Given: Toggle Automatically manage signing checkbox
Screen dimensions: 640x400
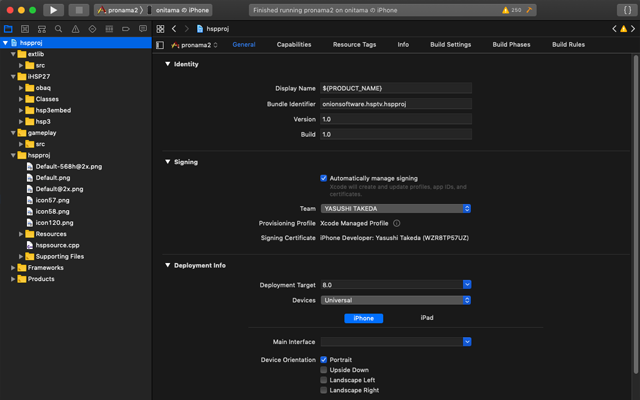Looking at the screenshot, I should coord(324,178).
